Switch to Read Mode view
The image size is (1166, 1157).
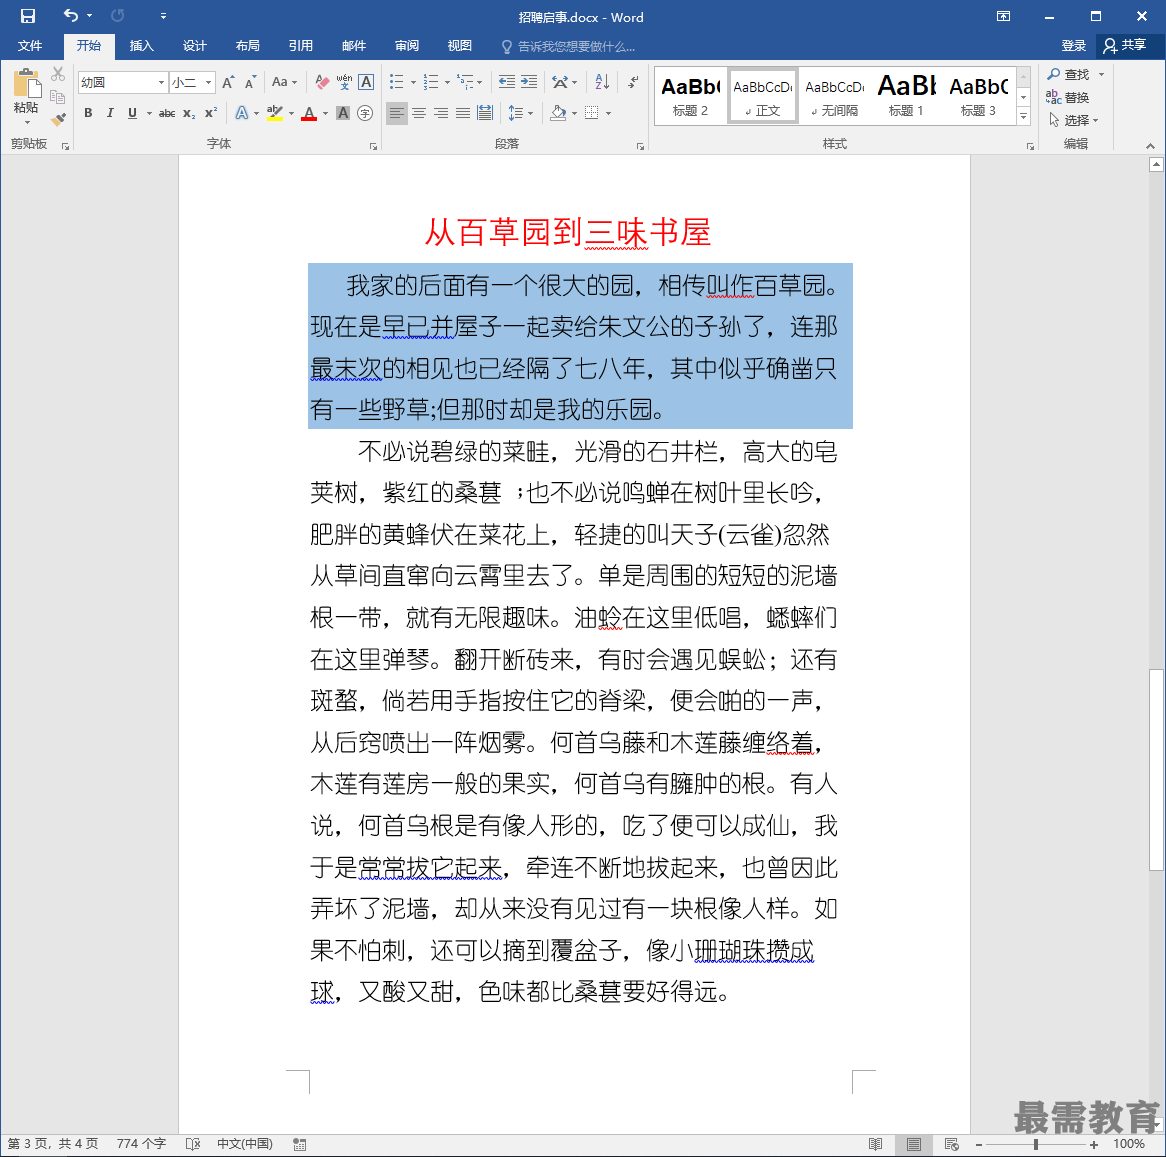pyautogui.click(x=876, y=1144)
